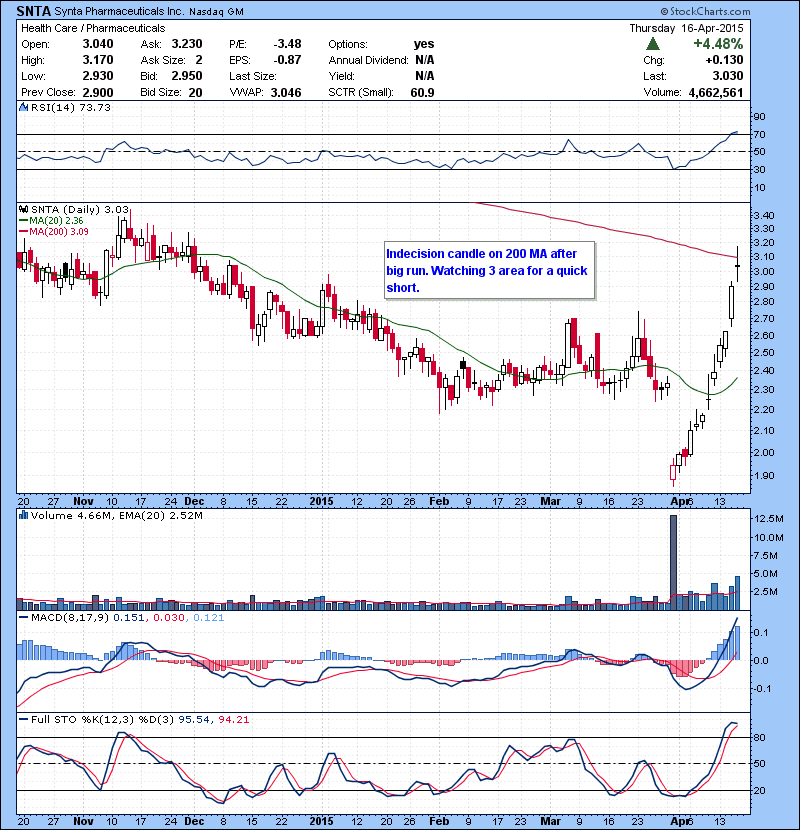Image resolution: width=800 pixels, height=830 pixels.
Task: Click the Volume 4.66M, EMA(20) 2.52M label
Action: (x=116, y=515)
